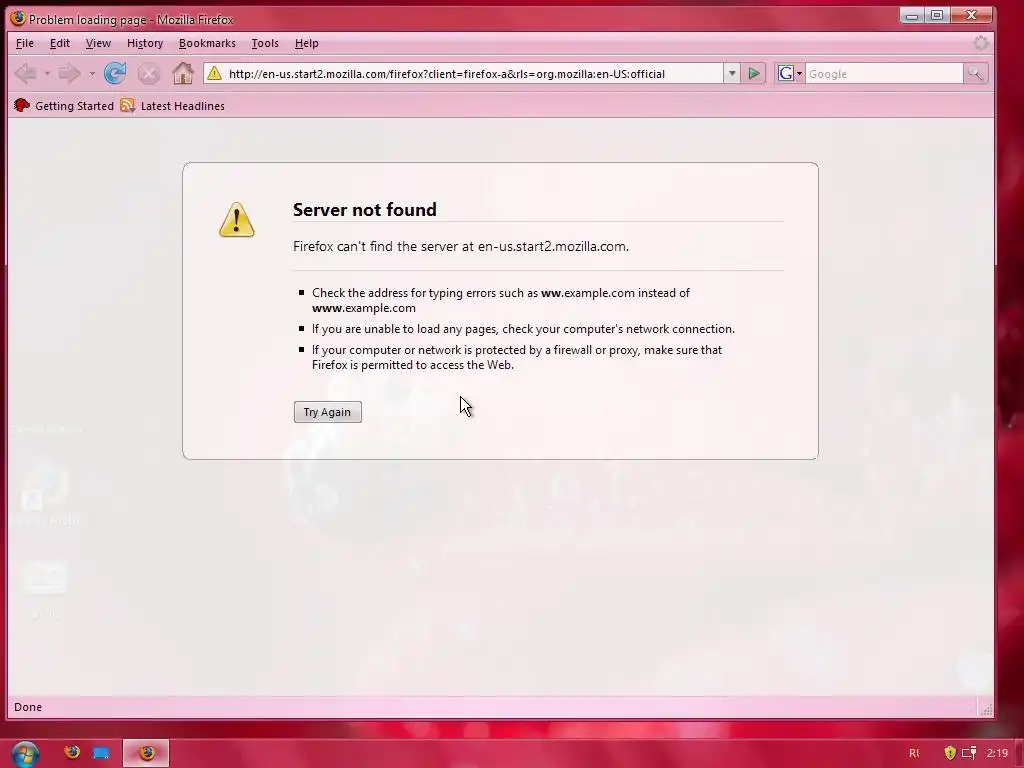The height and width of the screenshot is (768, 1024).
Task: Click the security shield tray icon
Action: pos(950,753)
